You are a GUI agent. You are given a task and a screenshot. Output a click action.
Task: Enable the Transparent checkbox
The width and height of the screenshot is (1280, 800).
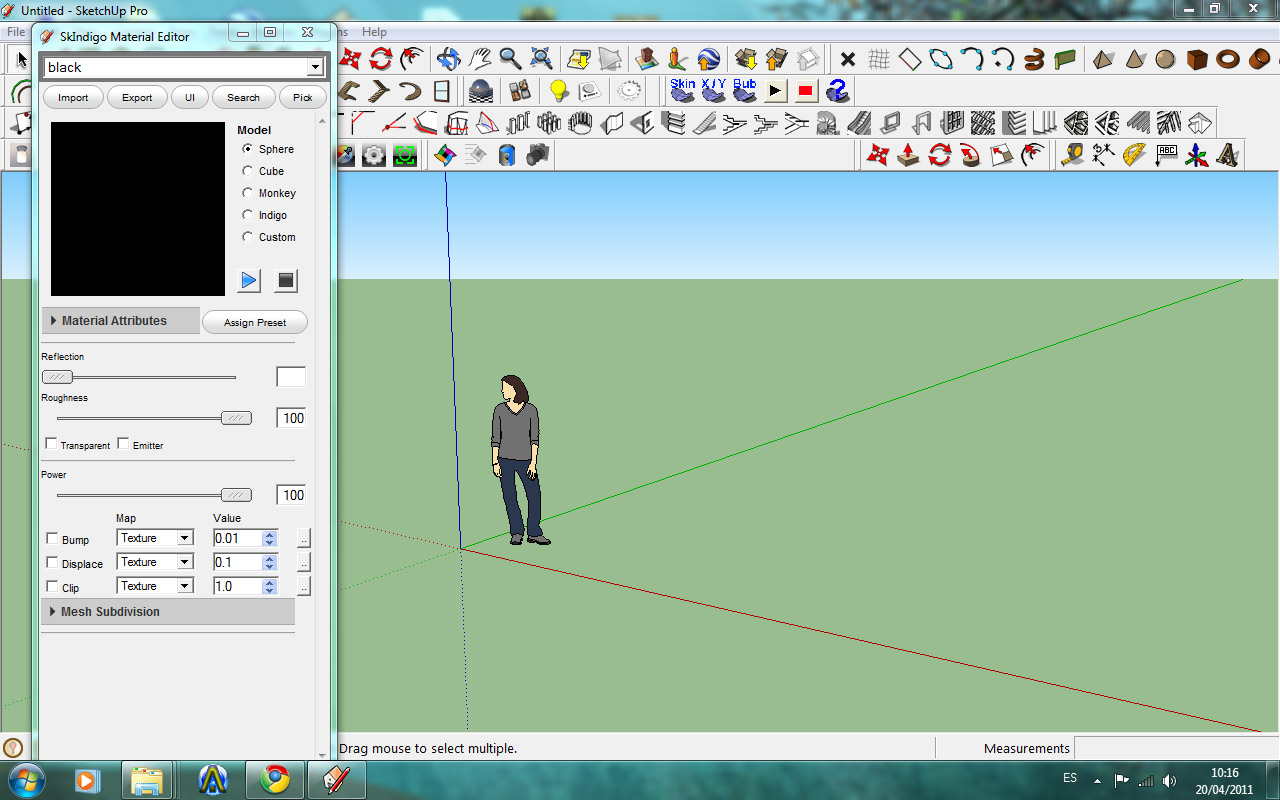tap(51, 443)
